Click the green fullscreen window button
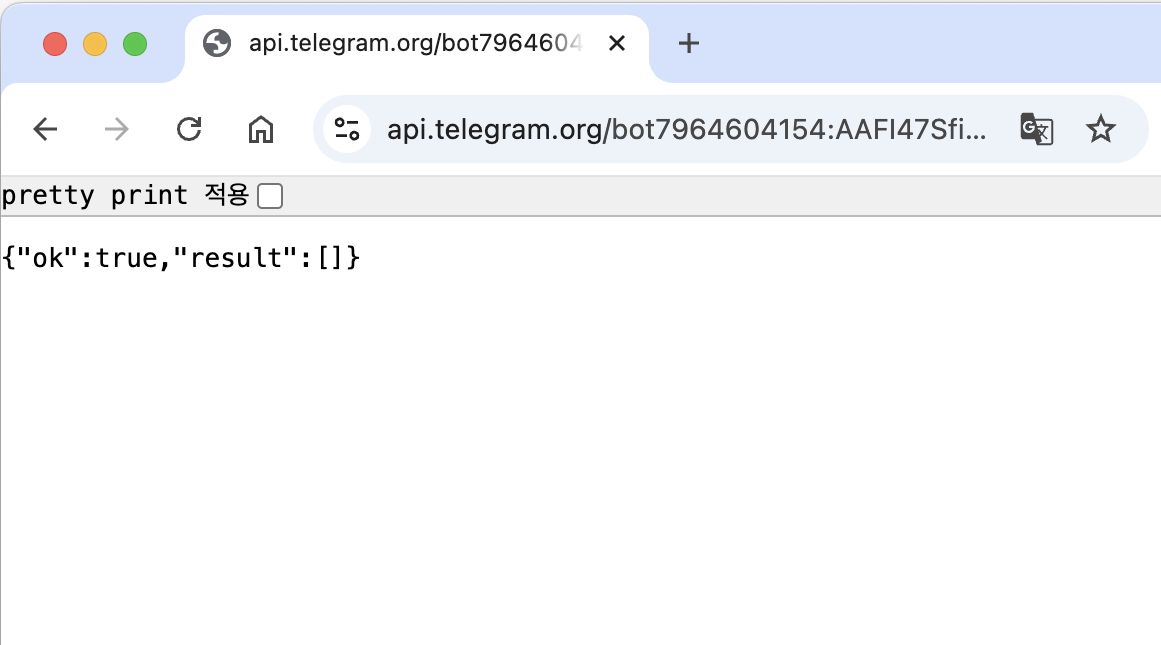Image resolution: width=1161 pixels, height=645 pixels. [135, 44]
